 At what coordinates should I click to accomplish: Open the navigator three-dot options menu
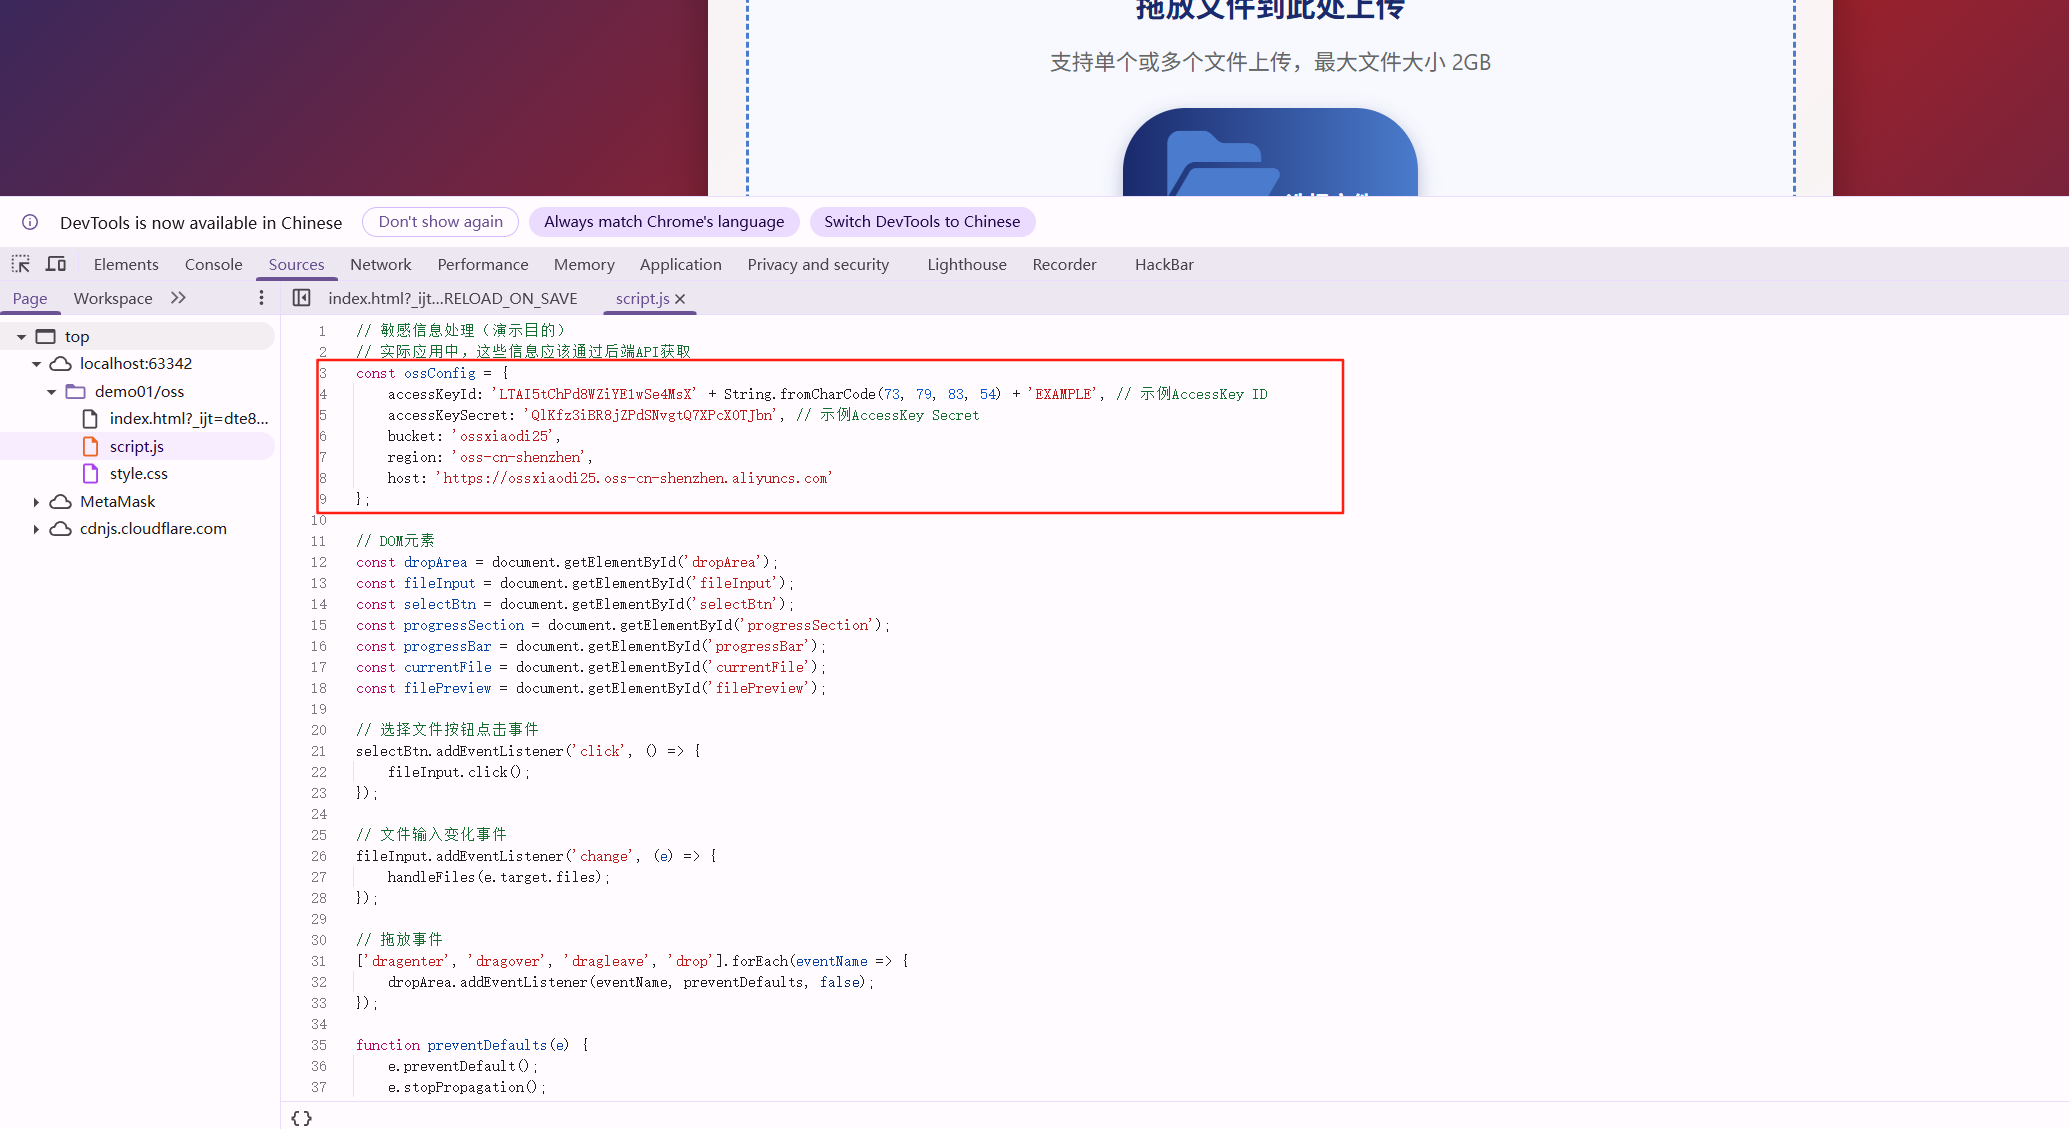coord(261,298)
